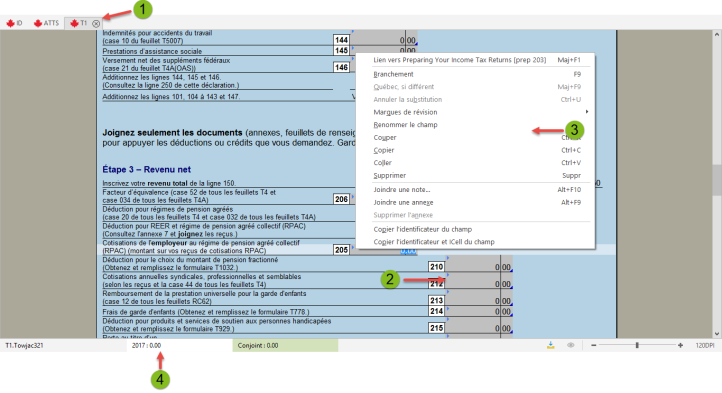Click the zoom out minus icon
Viewport: 722px width, 393px height.
[x=594, y=345]
